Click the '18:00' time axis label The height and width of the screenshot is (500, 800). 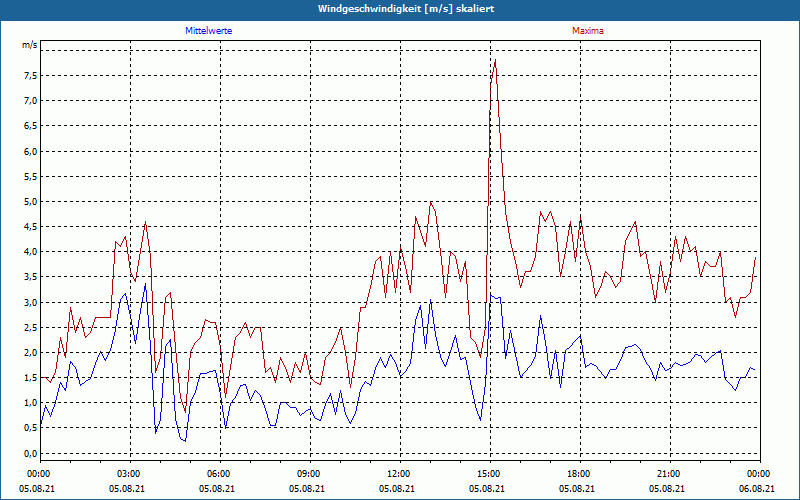click(579, 474)
